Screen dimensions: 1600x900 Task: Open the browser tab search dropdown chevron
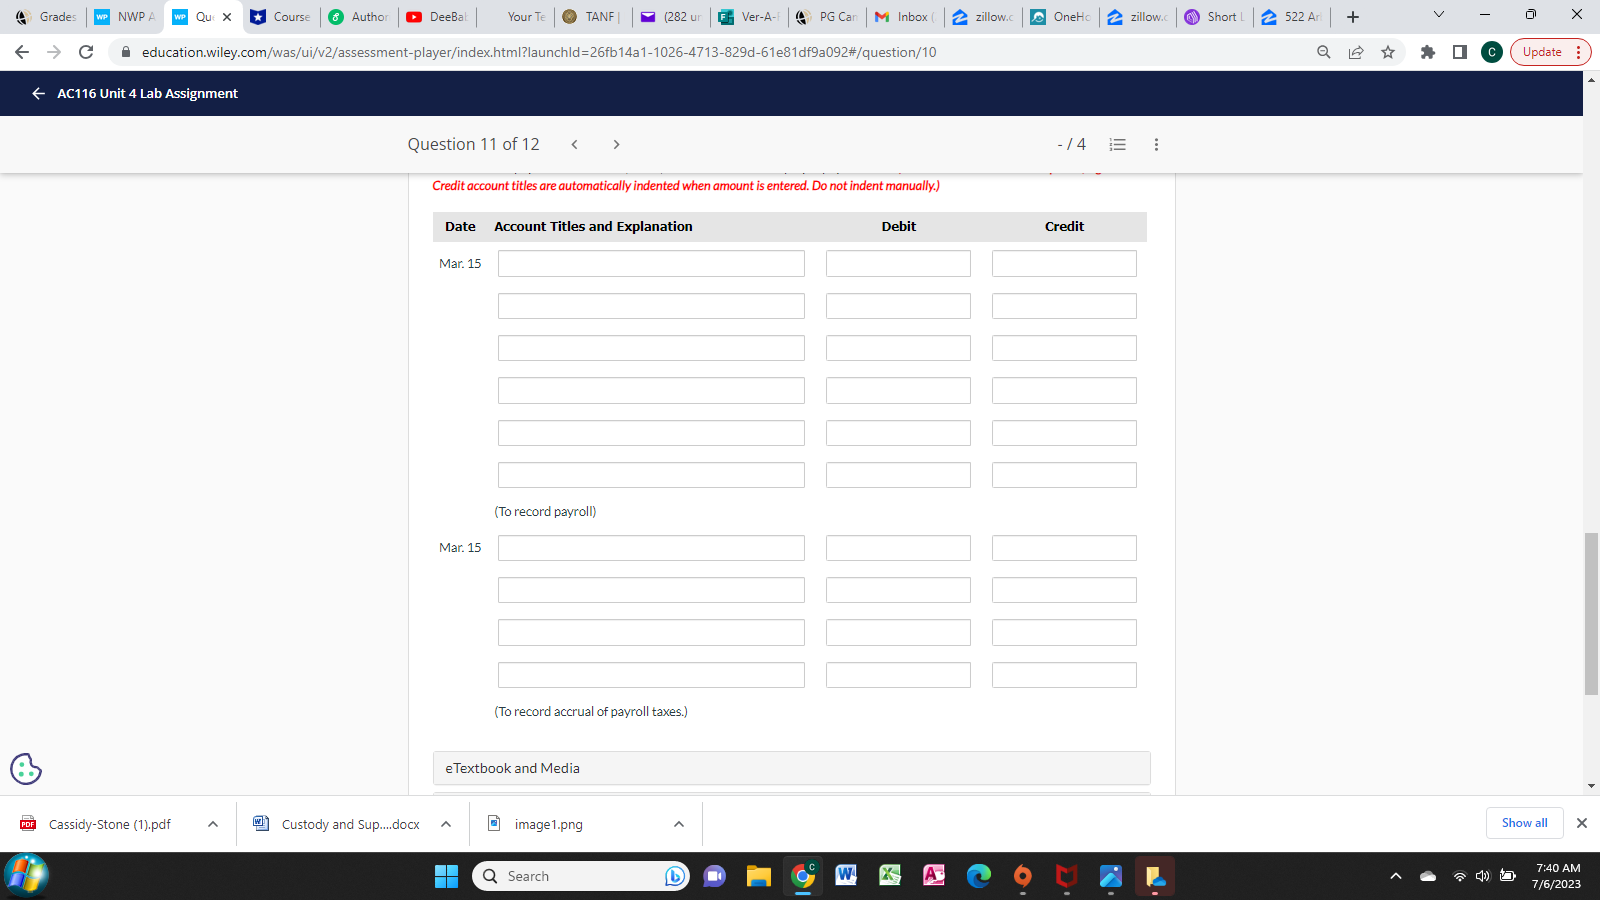coord(1438,15)
